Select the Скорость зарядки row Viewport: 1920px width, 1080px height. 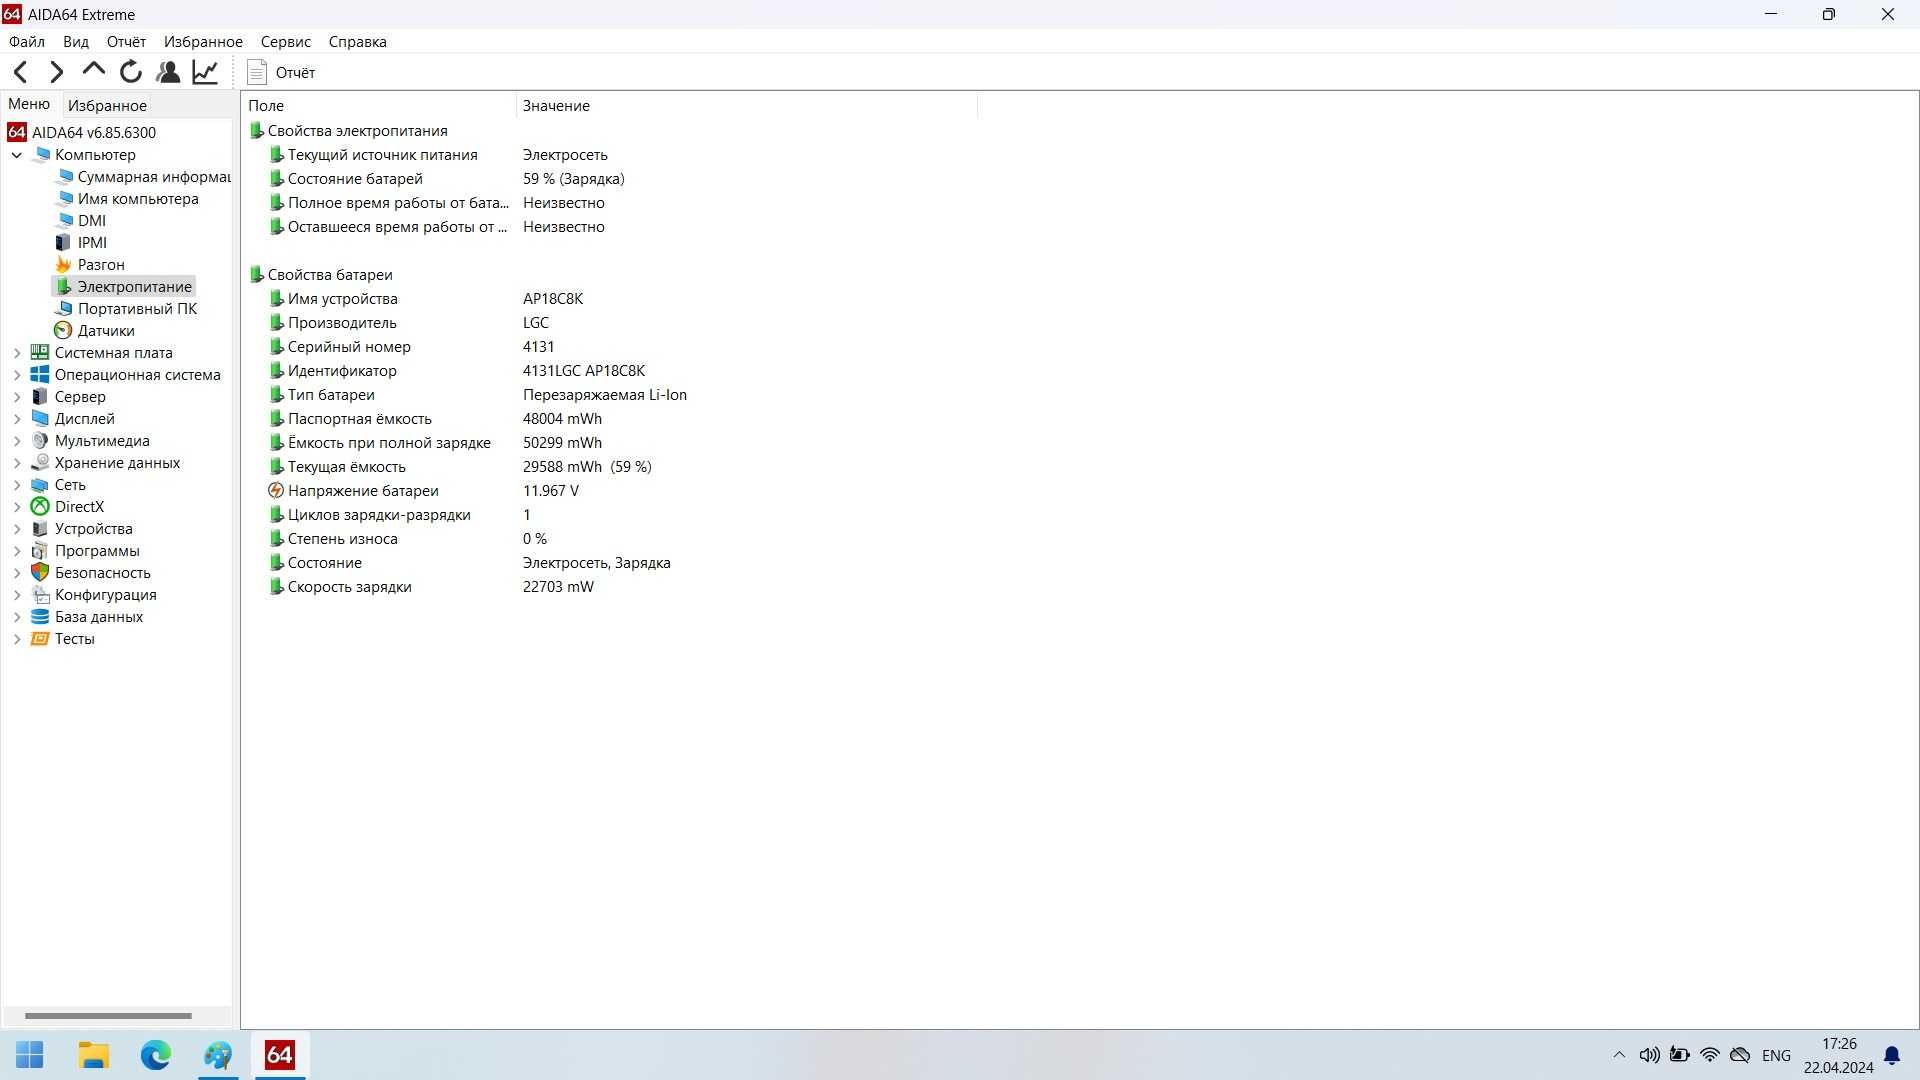tap(608, 587)
